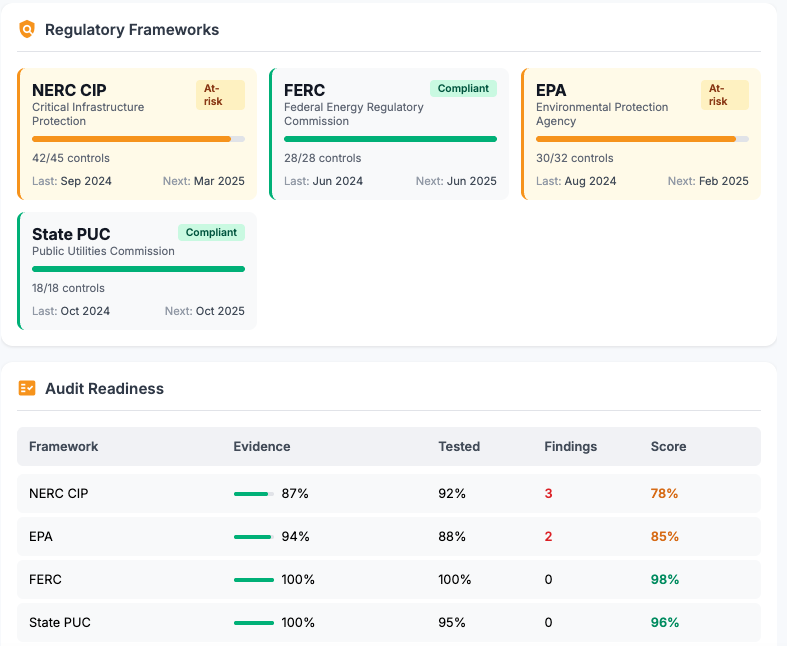
Task: Click 'Public Utilities Commission' subtitle
Action: tap(103, 251)
